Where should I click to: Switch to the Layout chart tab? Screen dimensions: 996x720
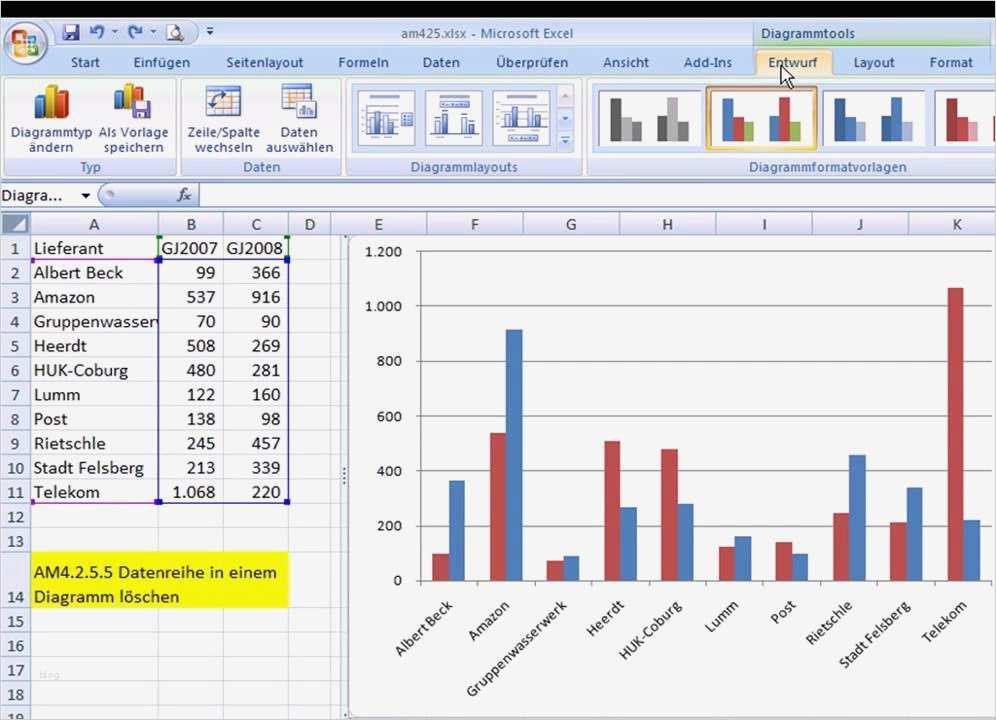tap(873, 62)
